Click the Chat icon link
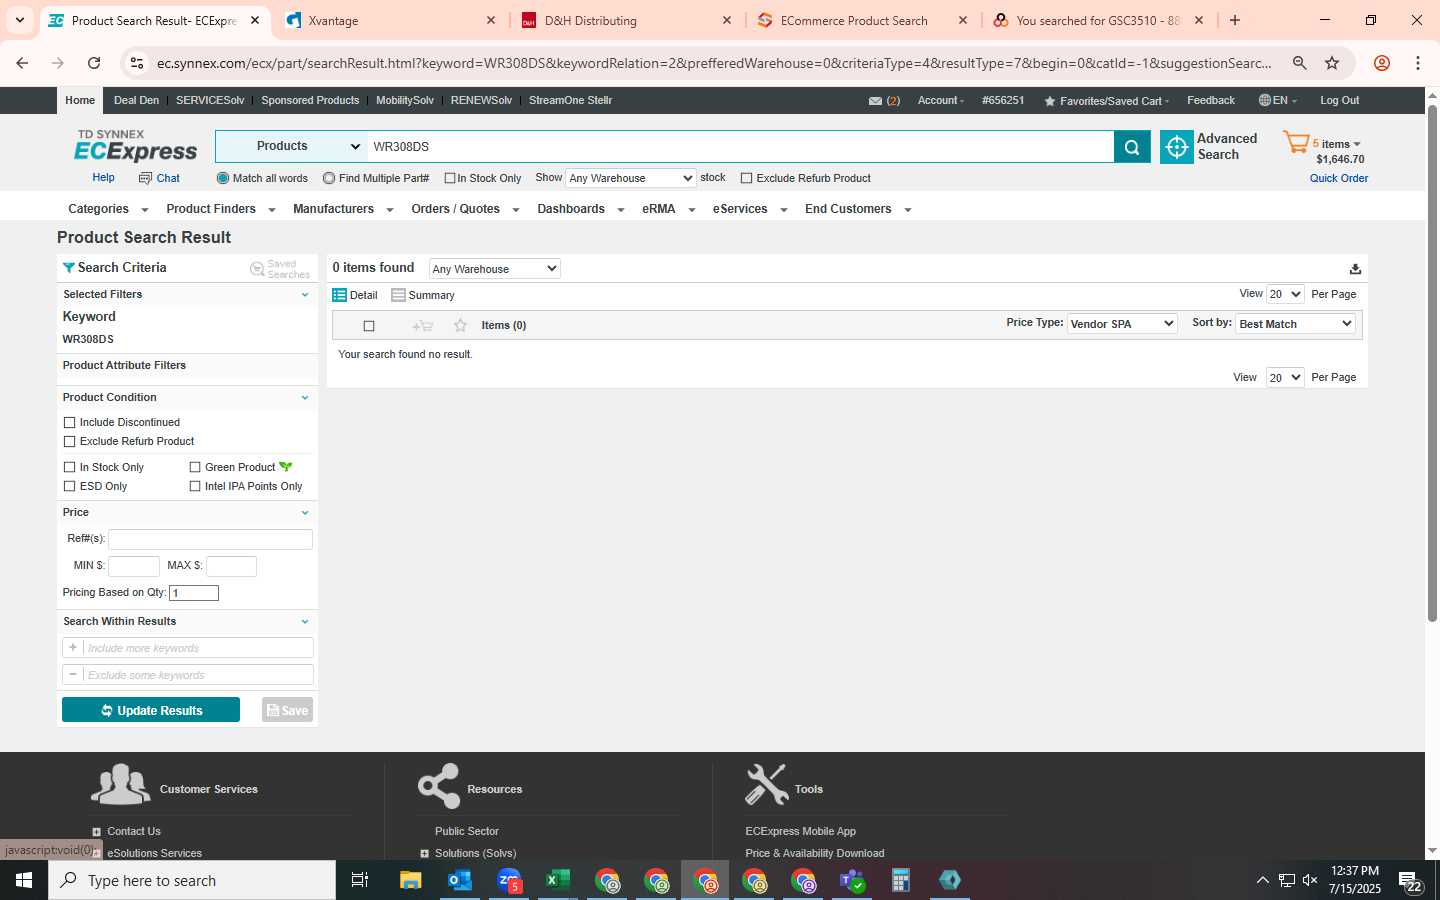 coord(159,178)
